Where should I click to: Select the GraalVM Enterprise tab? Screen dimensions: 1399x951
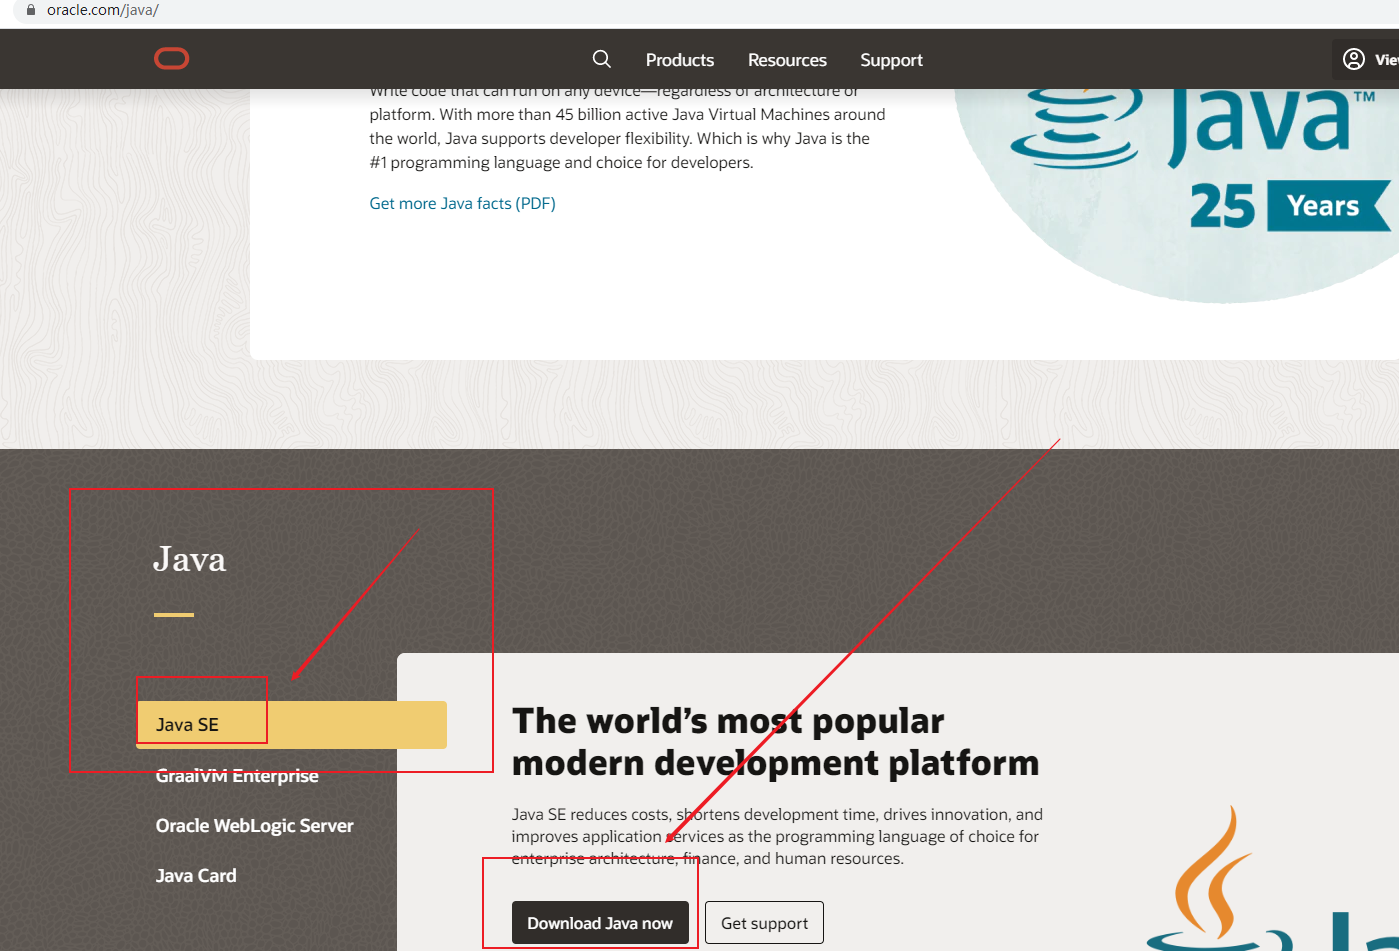(x=237, y=775)
